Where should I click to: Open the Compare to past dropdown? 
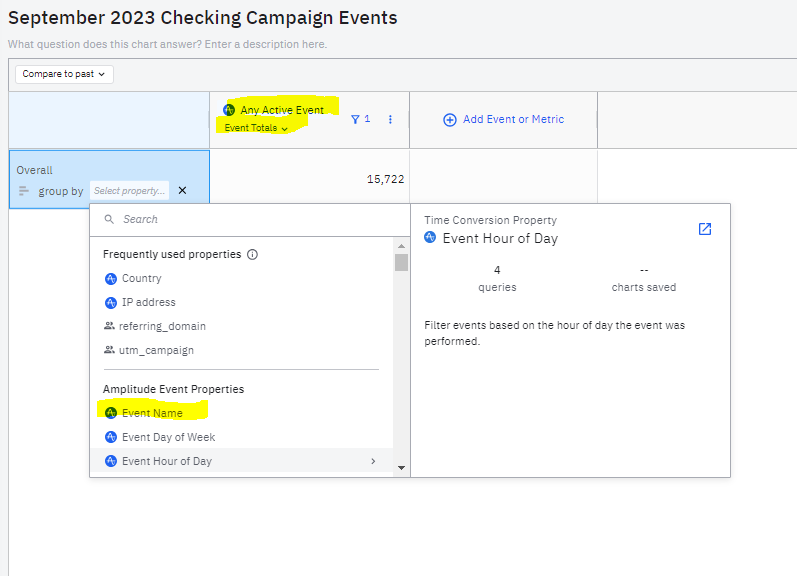pos(64,74)
